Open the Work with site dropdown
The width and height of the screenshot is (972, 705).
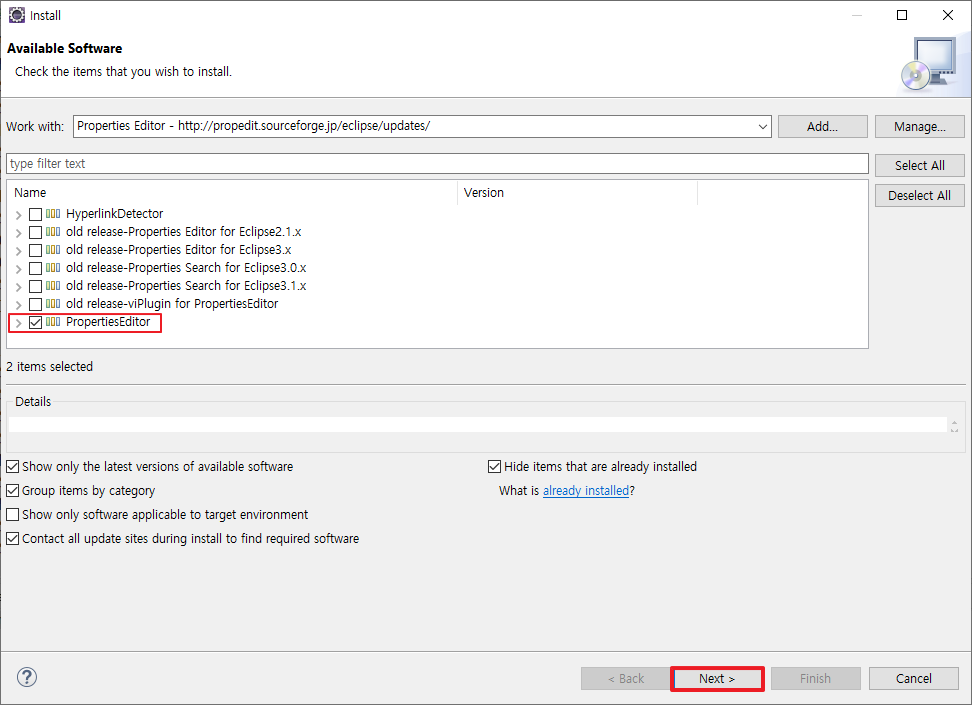click(762, 126)
